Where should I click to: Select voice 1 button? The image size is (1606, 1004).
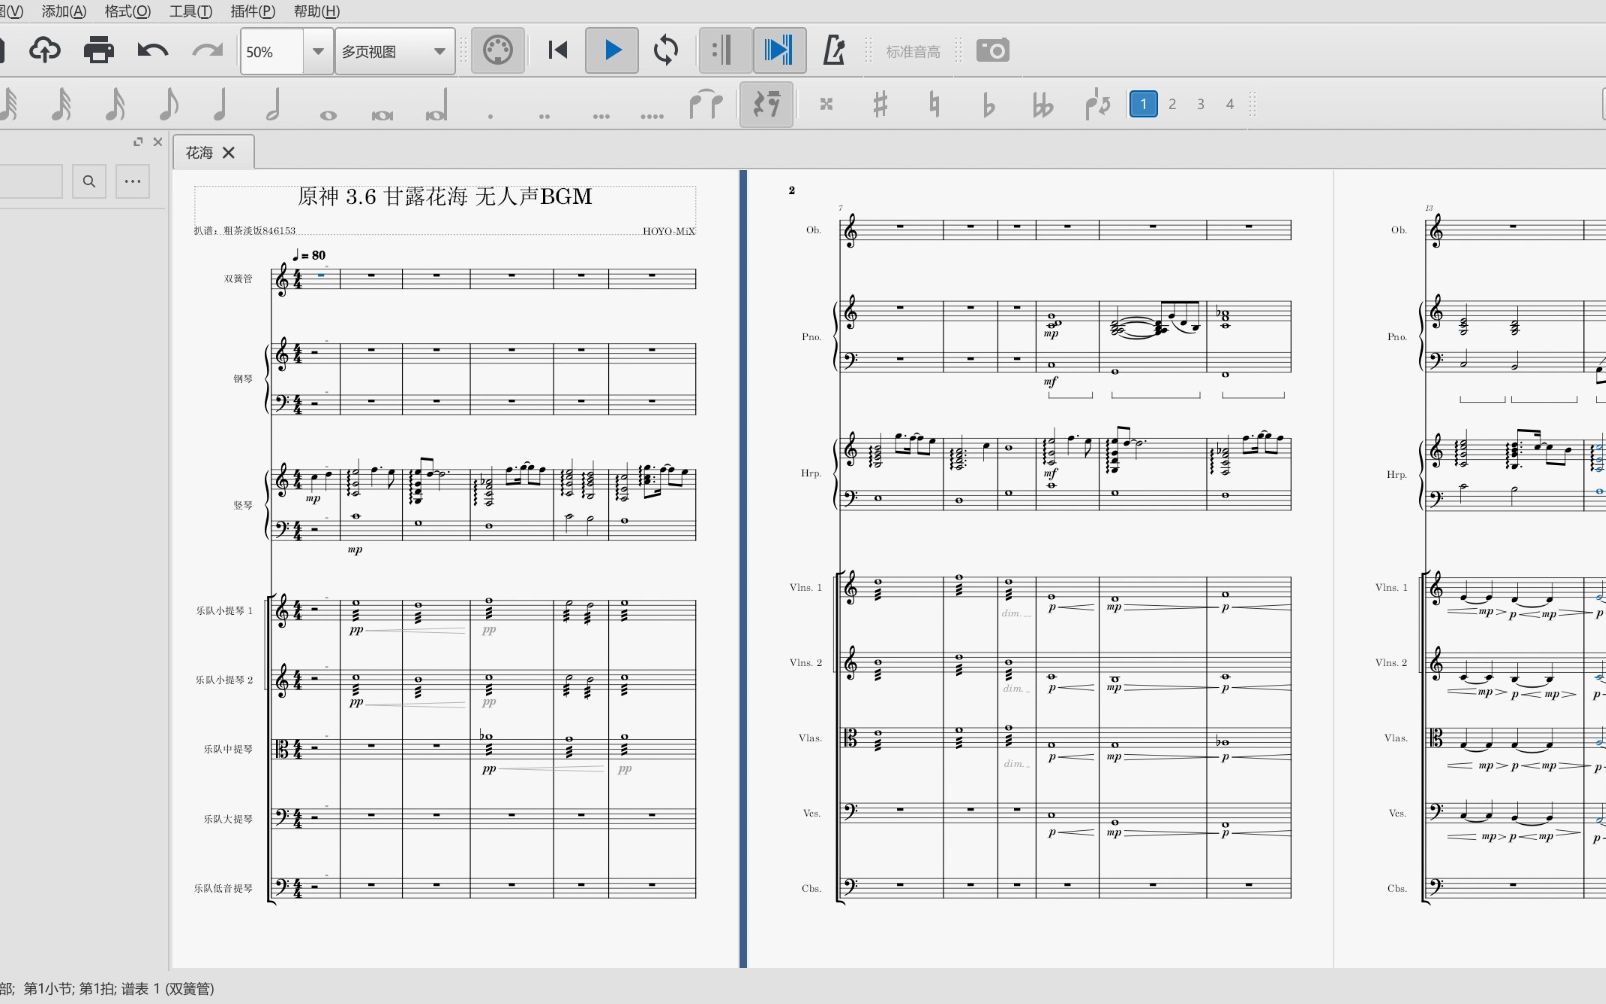point(1143,104)
